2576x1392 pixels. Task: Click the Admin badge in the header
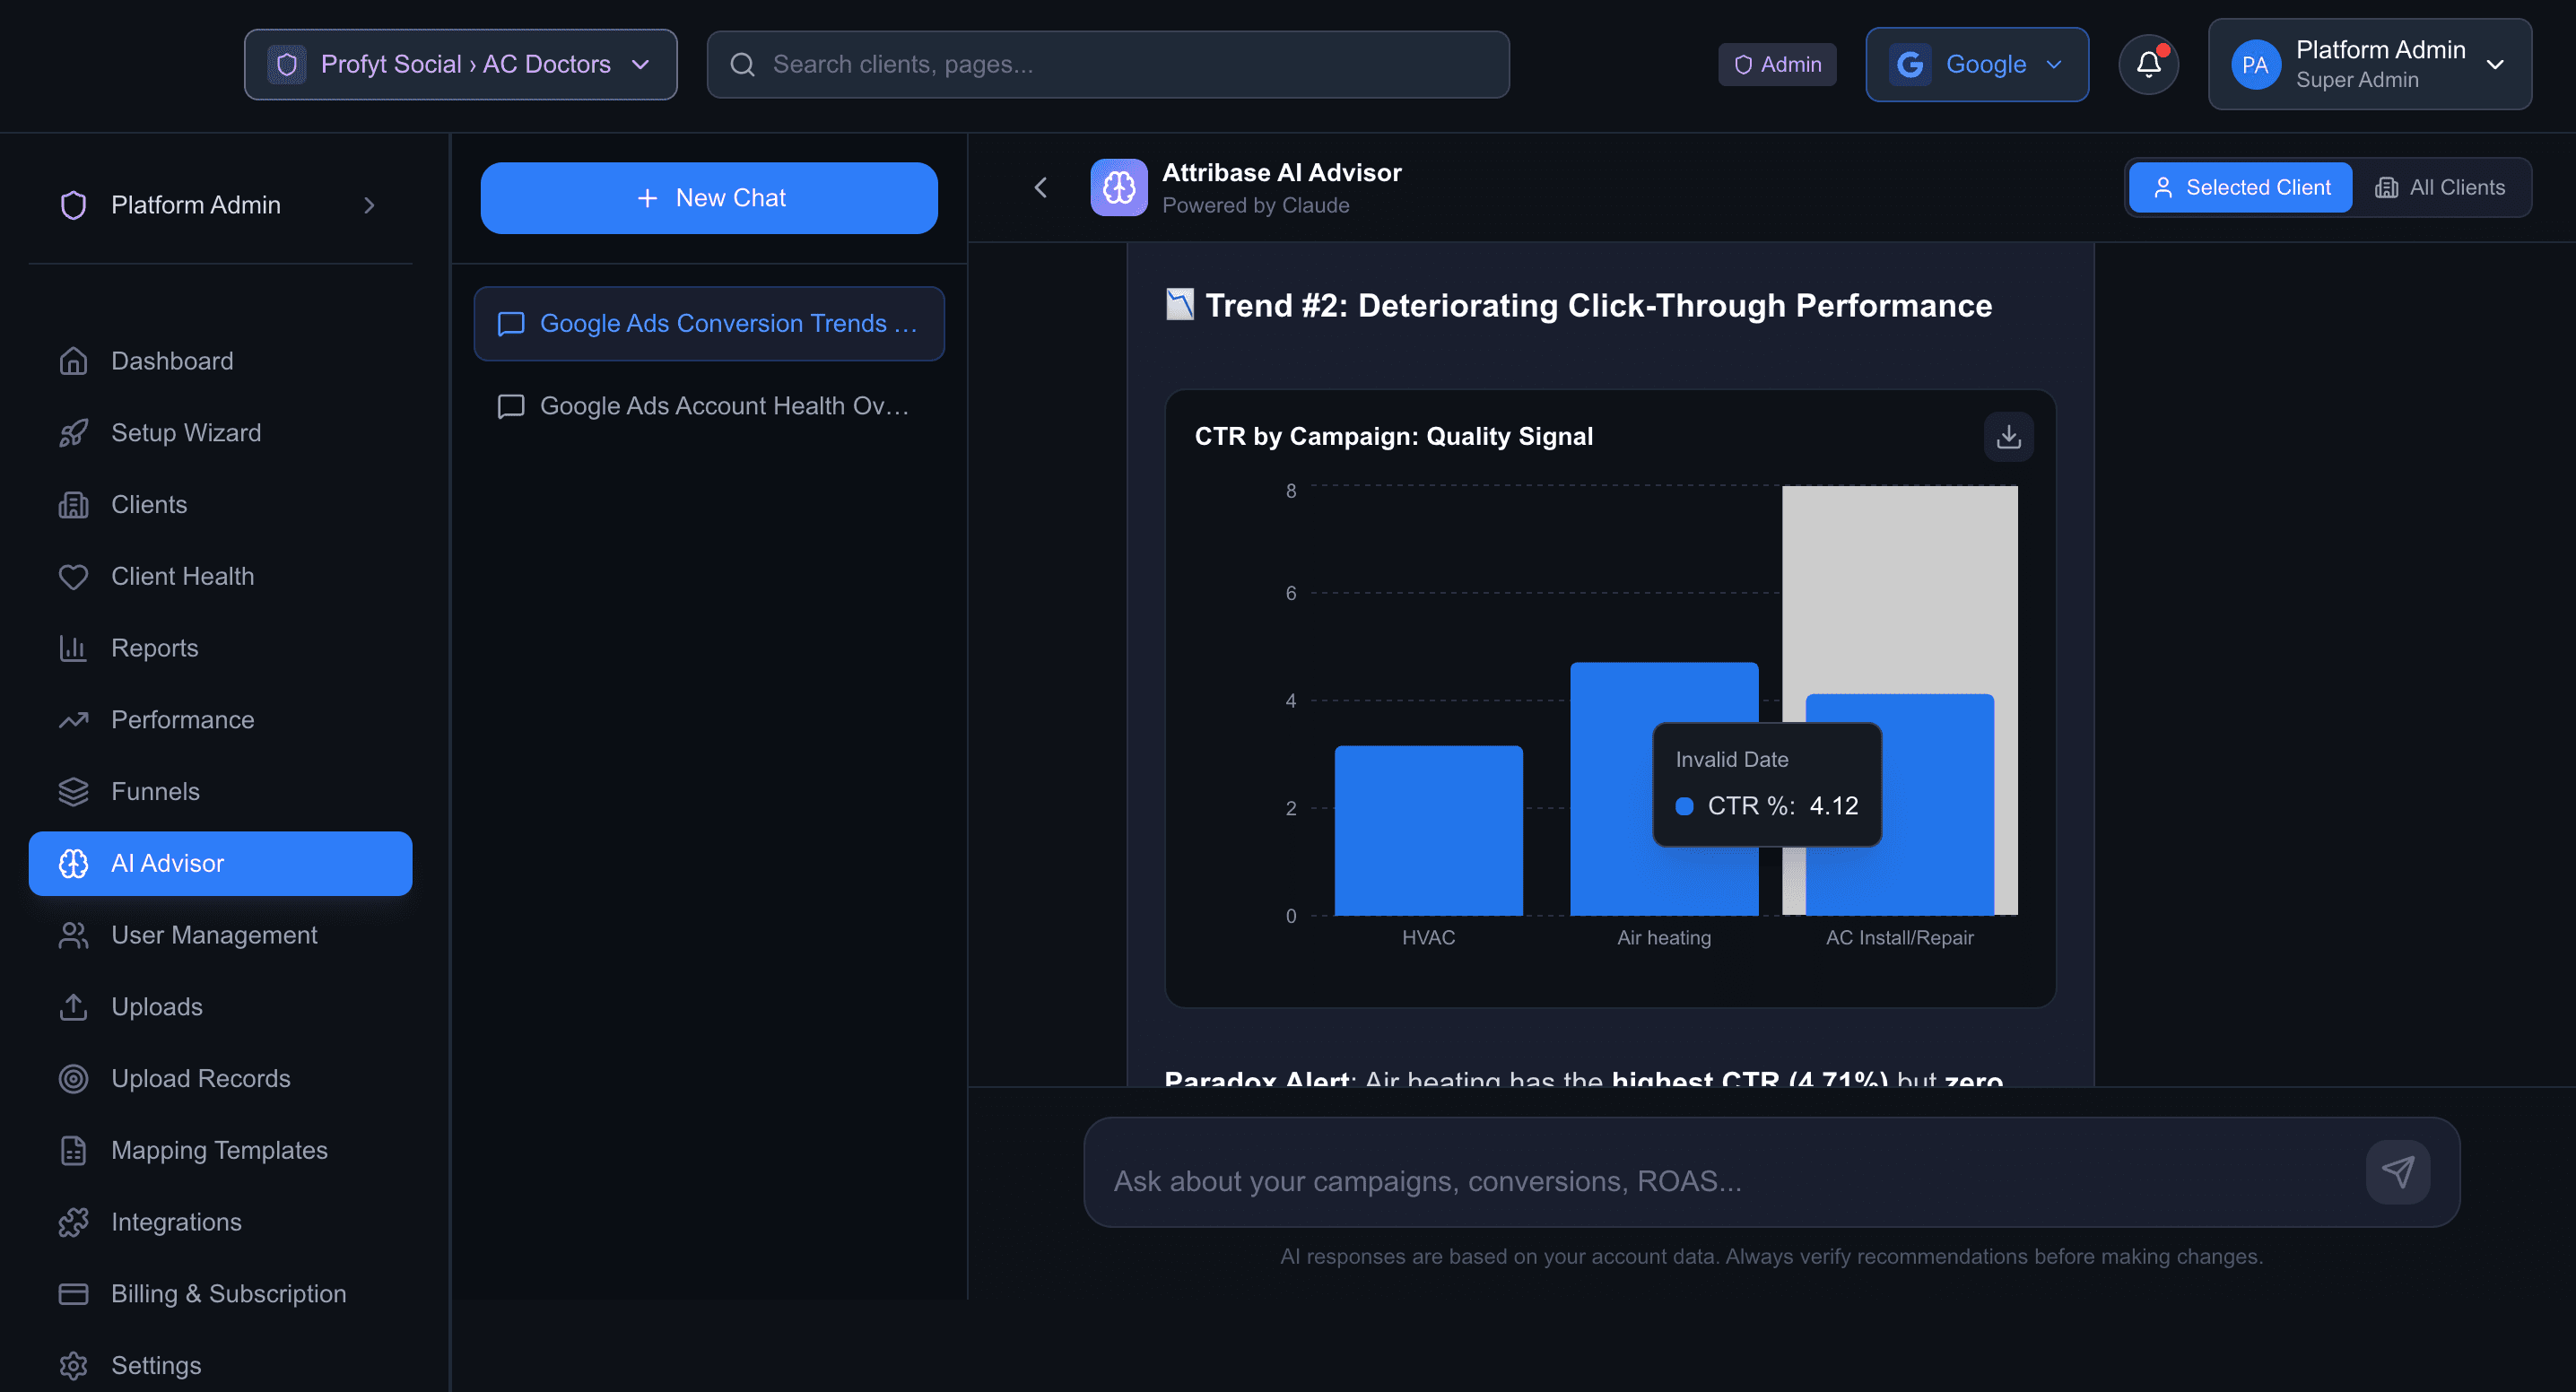click(1776, 65)
